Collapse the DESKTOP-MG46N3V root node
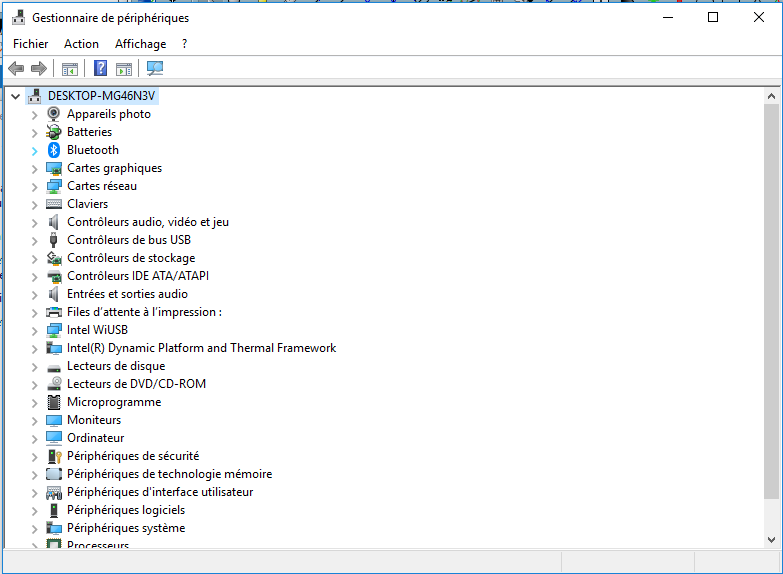Screen dimensions: 783x574 (x=15, y=96)
